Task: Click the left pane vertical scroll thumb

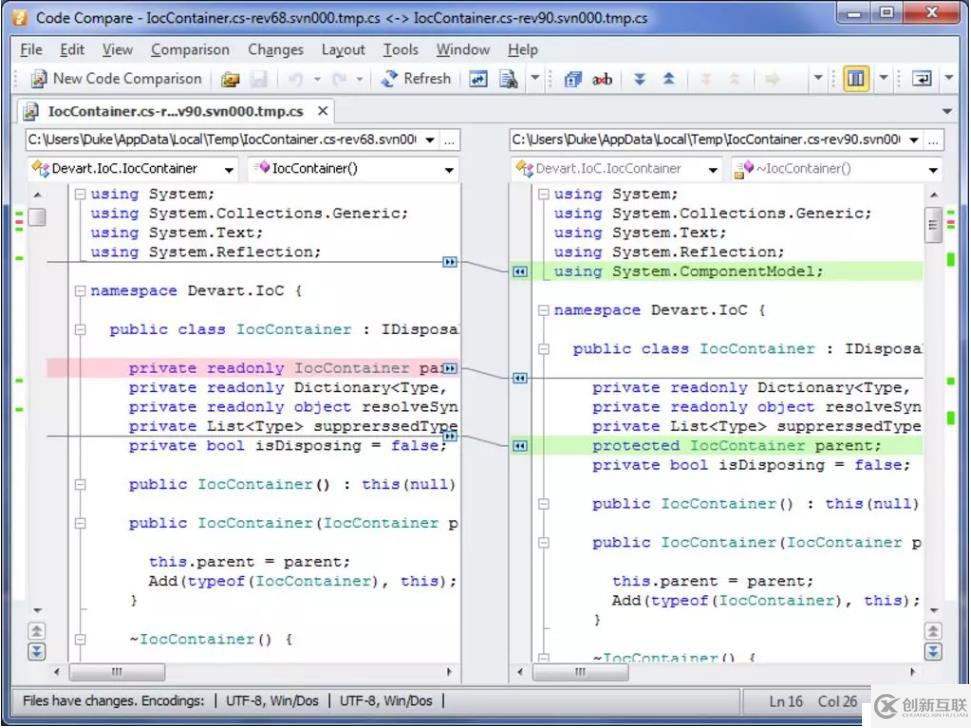Action: pyautogui.click(x=37, y=217)
